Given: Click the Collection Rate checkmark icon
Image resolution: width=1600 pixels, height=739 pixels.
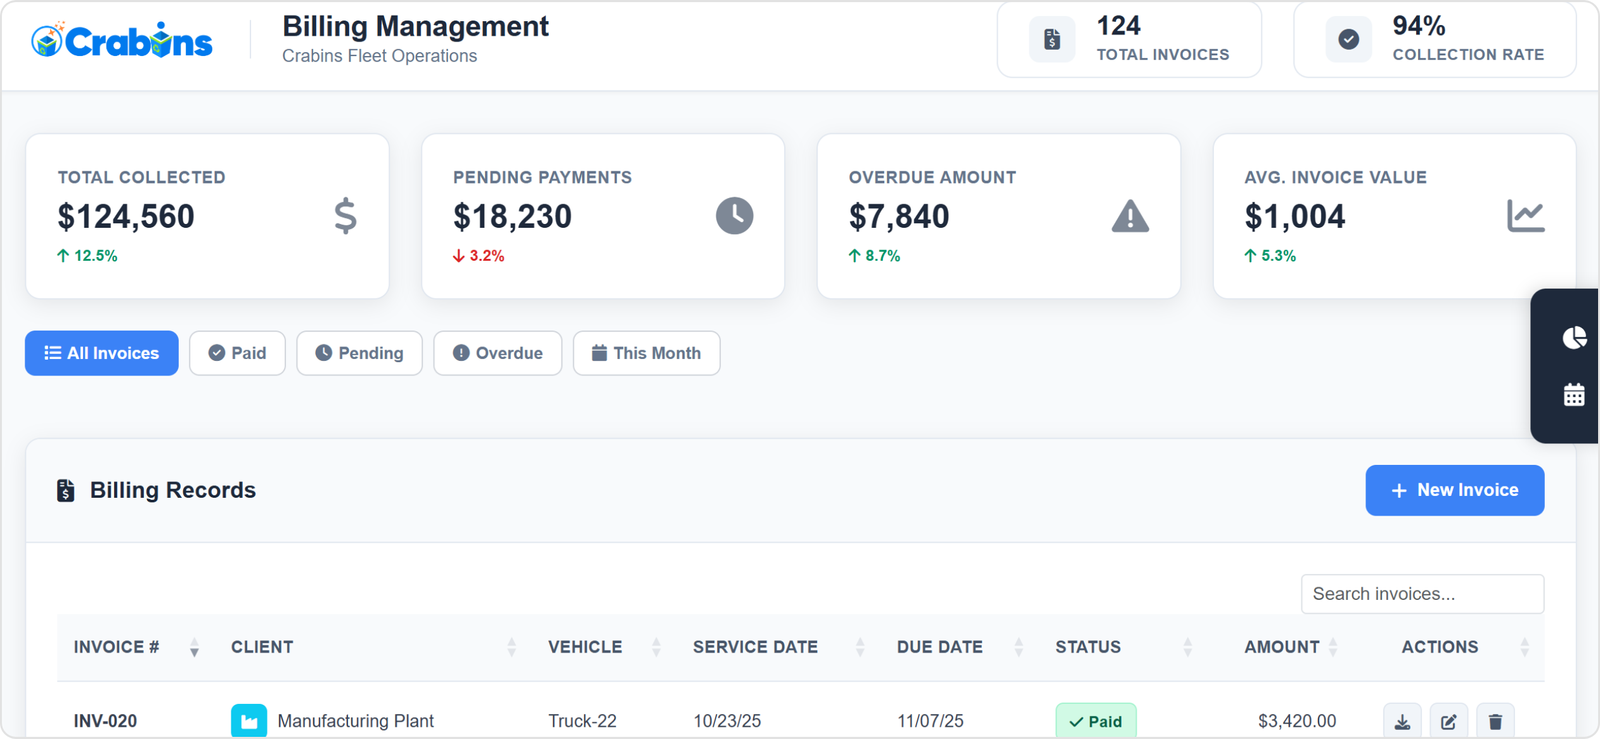Looking at the screenshot, I should (x=1348, y=40).
